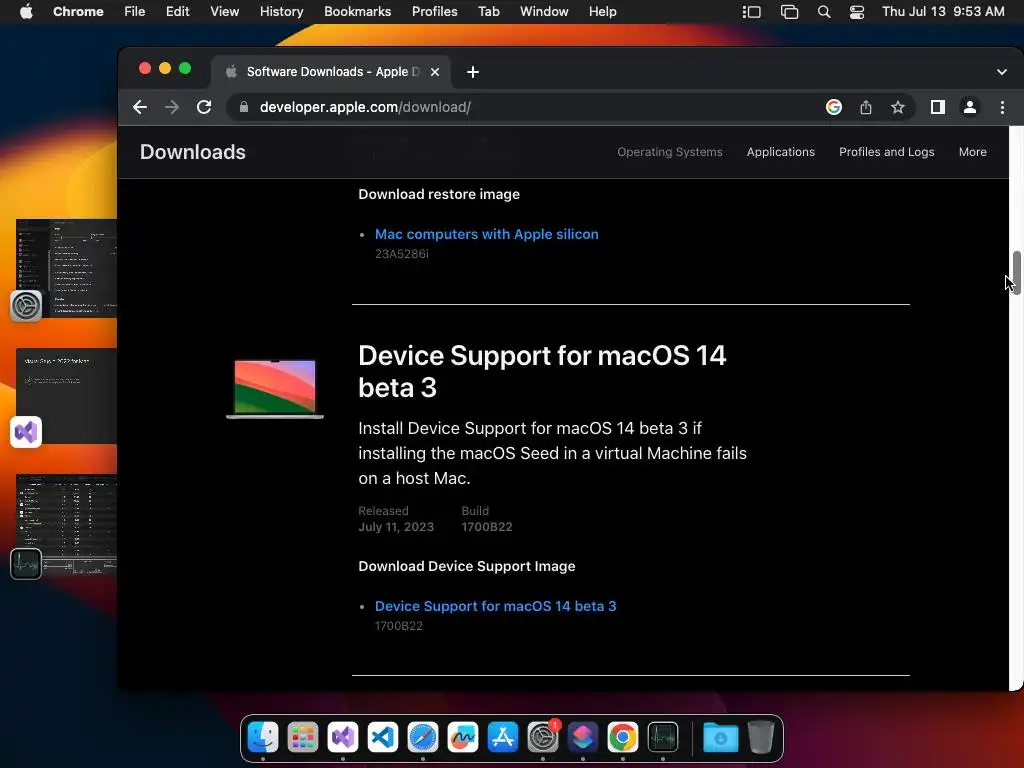Click the July 11, 2023 release date
Image resolution: width=1024 pixels, height=768 pixels.
click(396, 527)
